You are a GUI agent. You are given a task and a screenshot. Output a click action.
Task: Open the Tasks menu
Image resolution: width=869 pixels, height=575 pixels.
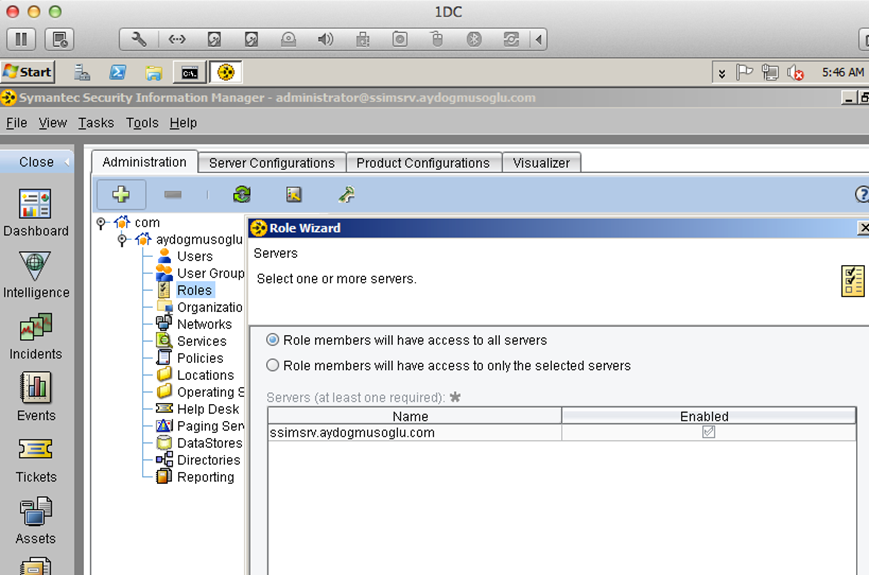coord(96,122)
